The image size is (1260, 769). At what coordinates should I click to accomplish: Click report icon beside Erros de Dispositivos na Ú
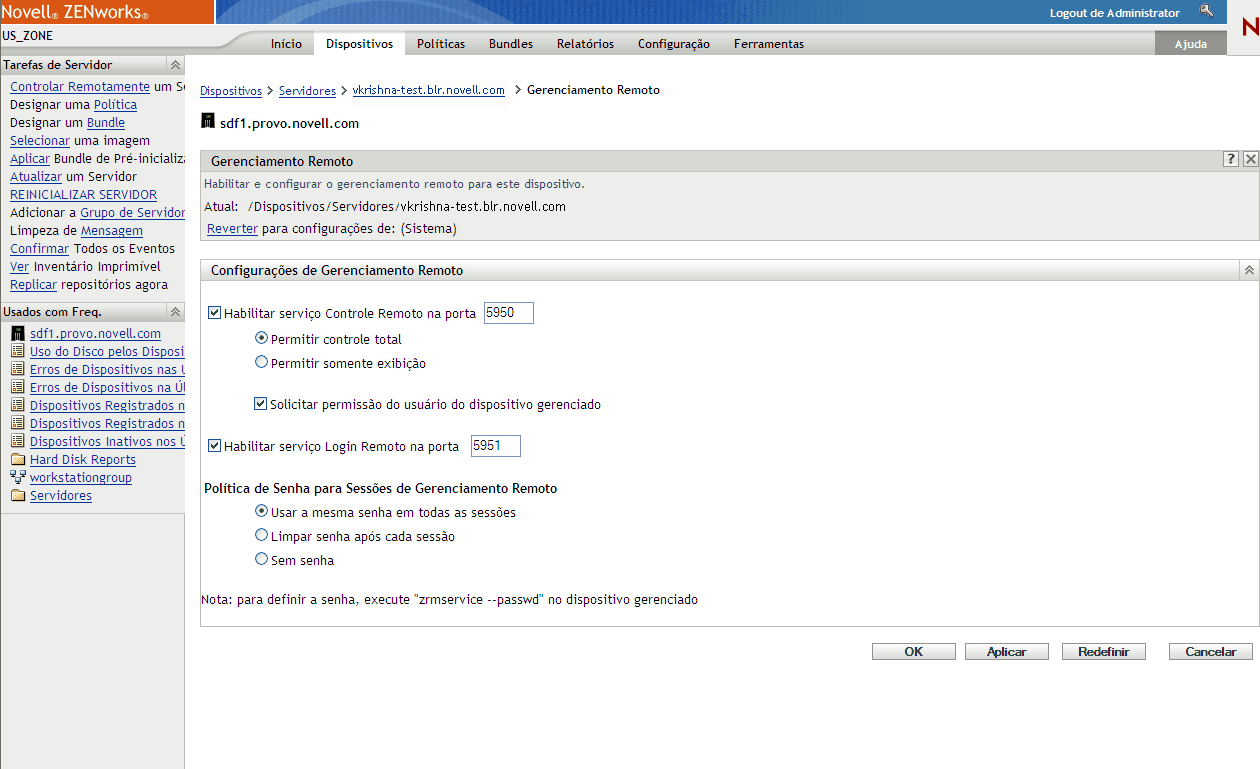(x=17, y=387)
